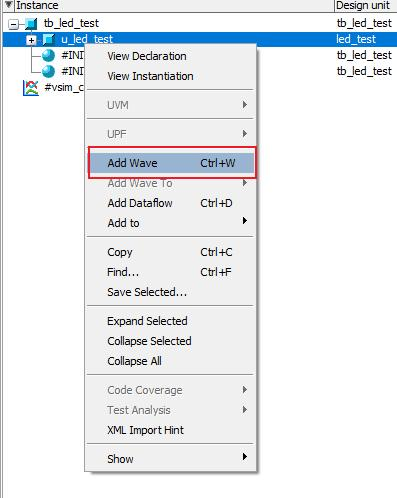397x498 pixels.
Task: Click the greyed Add Wave To entry
Action: coord(170,183)
